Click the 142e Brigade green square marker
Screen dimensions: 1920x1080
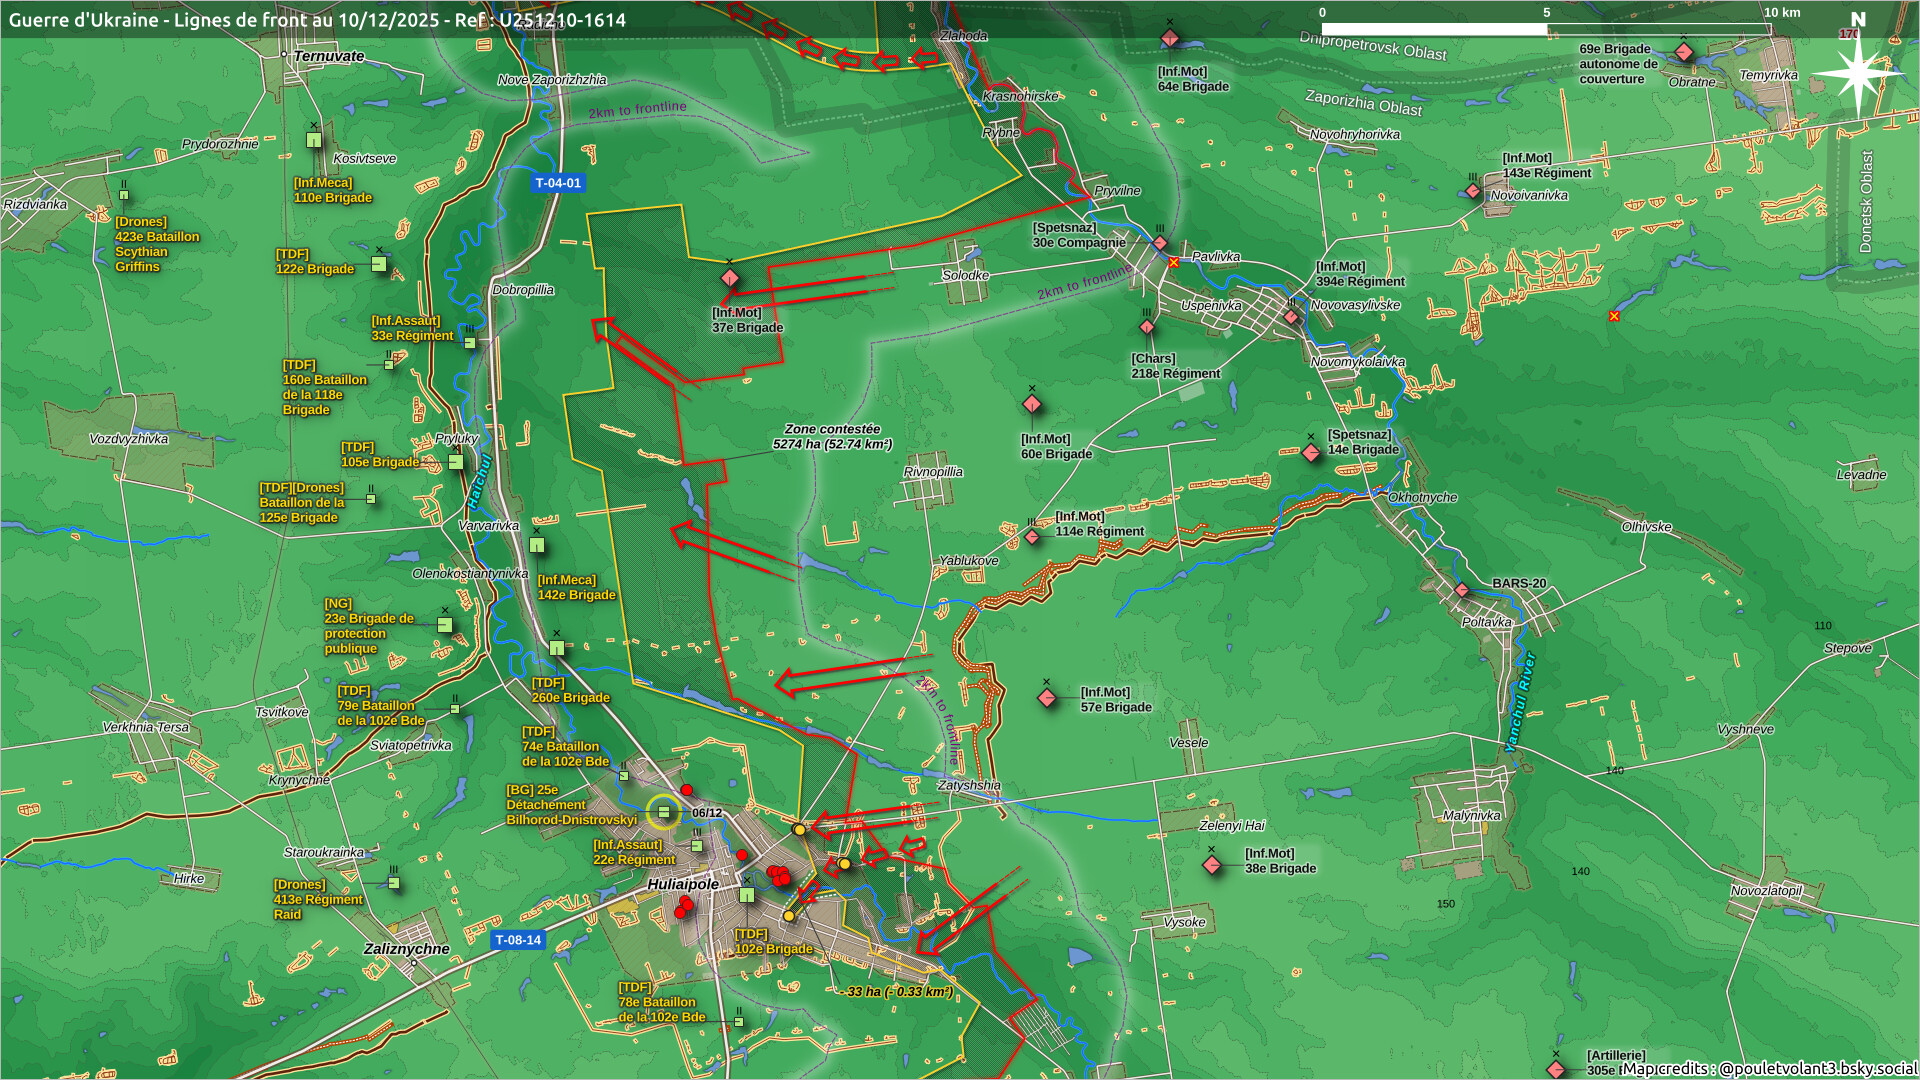click(x=537, y=545)
